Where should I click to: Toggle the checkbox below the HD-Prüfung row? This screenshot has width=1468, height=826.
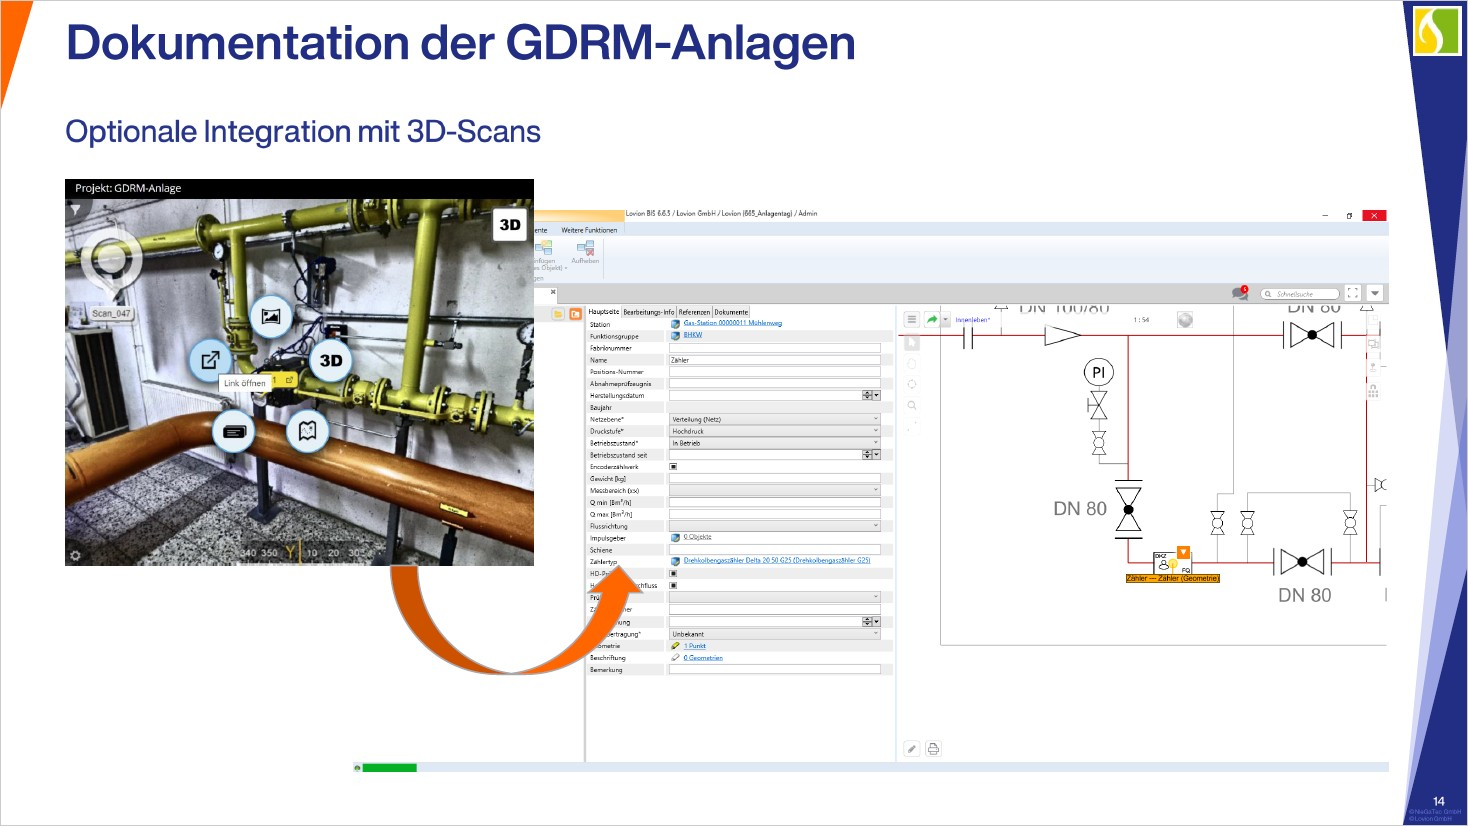(673, 586)
